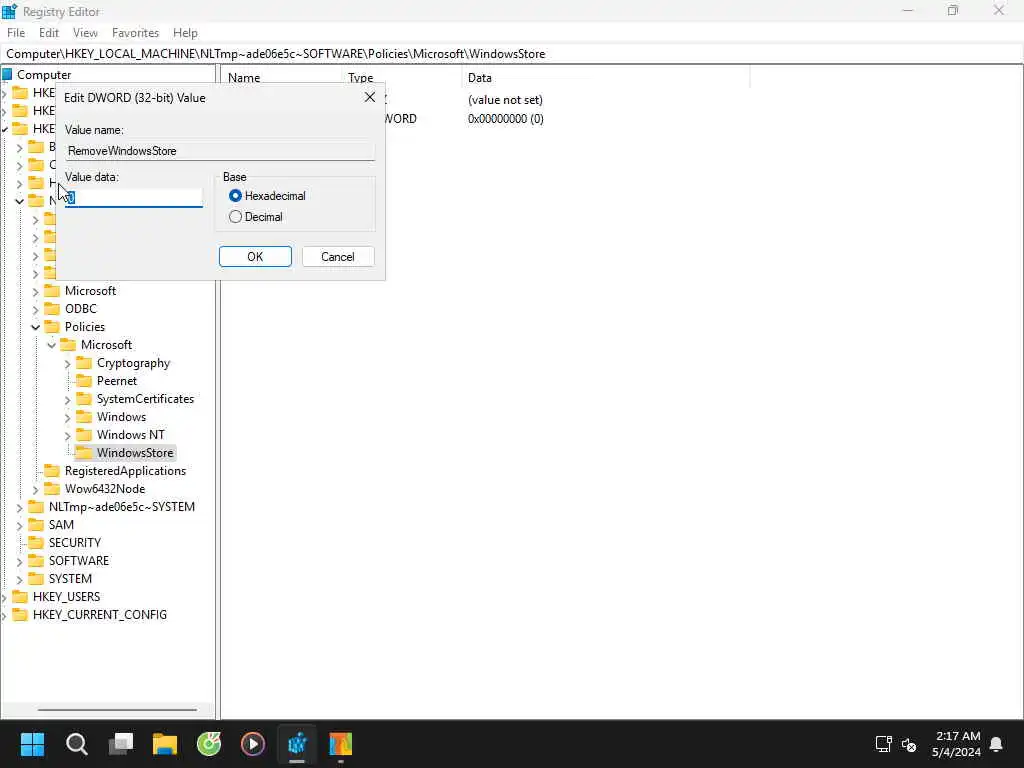The height and width of the screenshot is (768, 1024).
Task: Click the Windows NT folder icon
Action: click(84, 435)
